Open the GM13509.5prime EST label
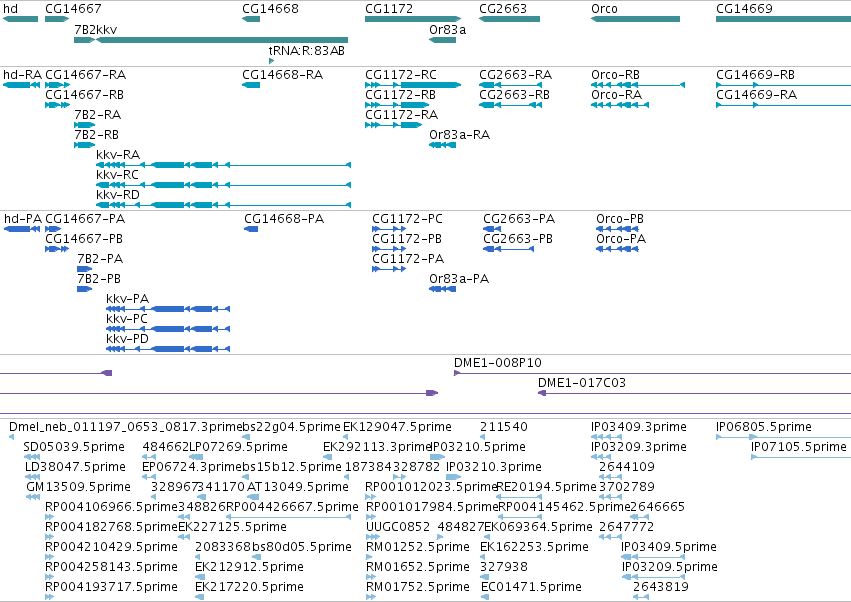Screen dimensions: 851x602 tap(78, 487)
